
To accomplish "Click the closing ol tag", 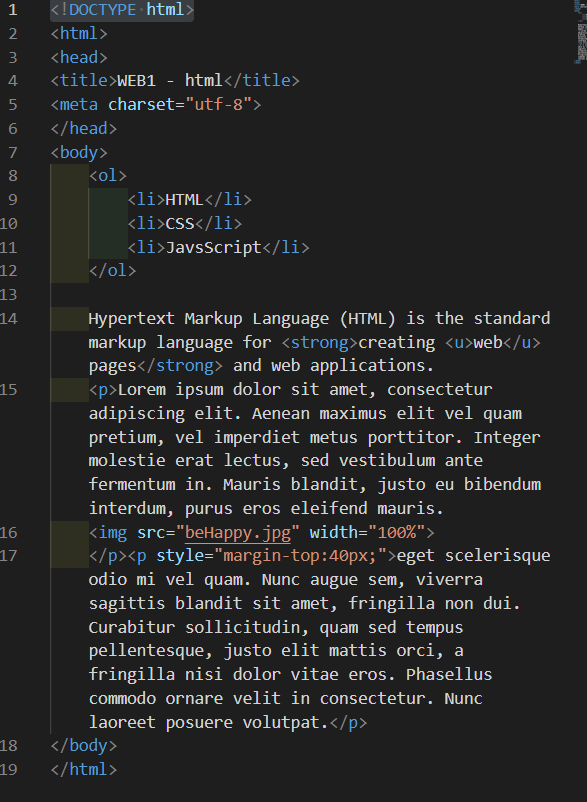I will pos(112,271).
